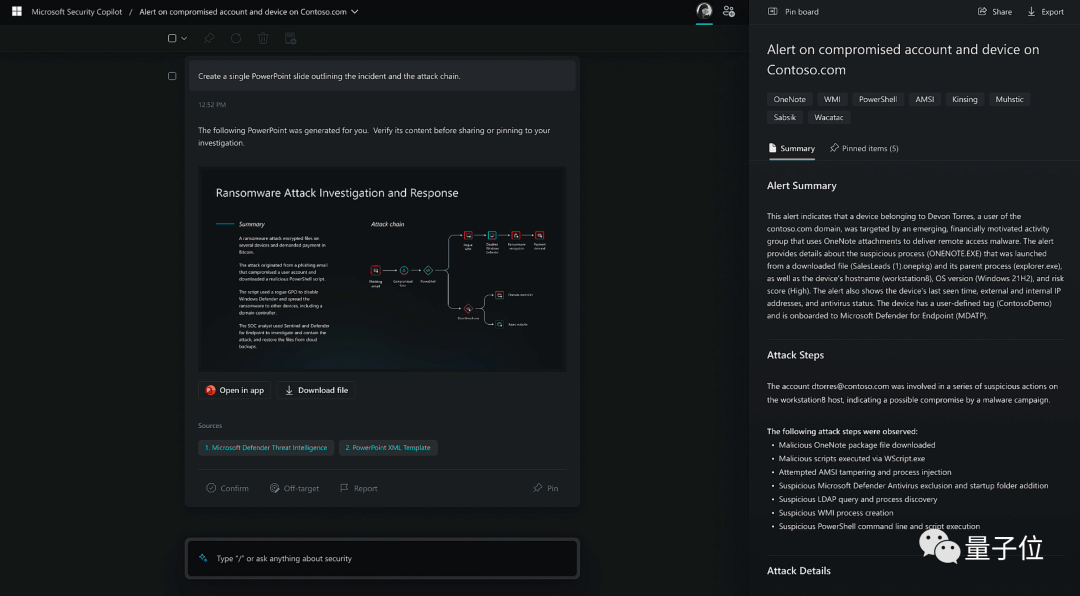Select the AMSI tag

[924, 99]
